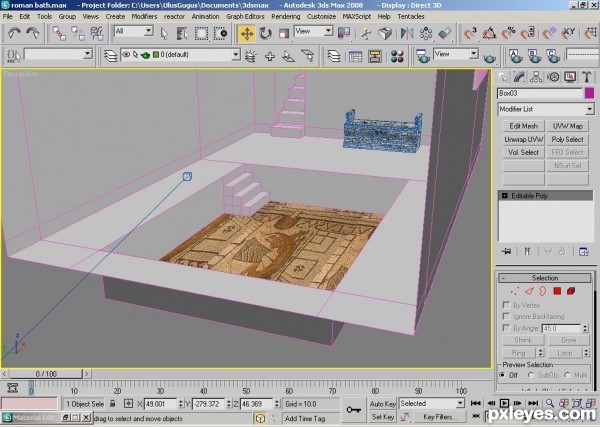
Task: Click the Unwrap UVW modifier button
Action: [523, 139]
